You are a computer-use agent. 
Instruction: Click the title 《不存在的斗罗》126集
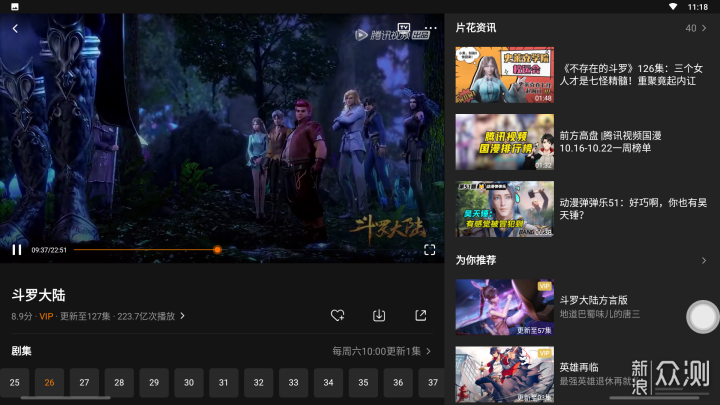(x=631, y=74)
